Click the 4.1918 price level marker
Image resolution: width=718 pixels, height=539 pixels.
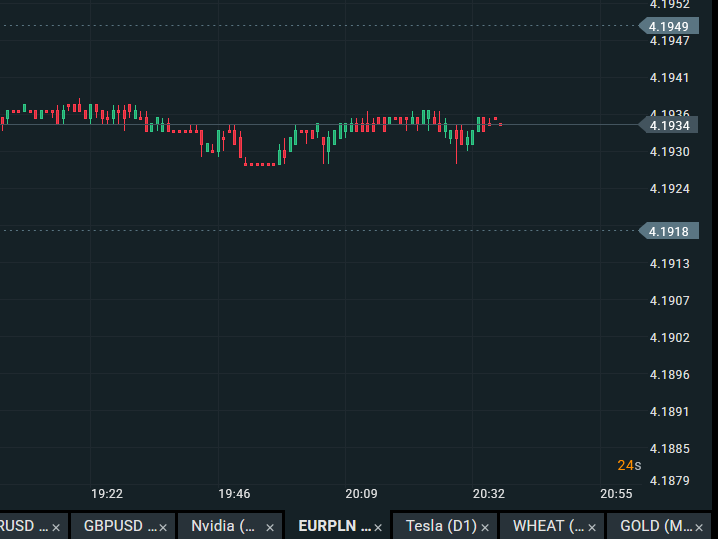pyautogui.click(x=669, y=231)
